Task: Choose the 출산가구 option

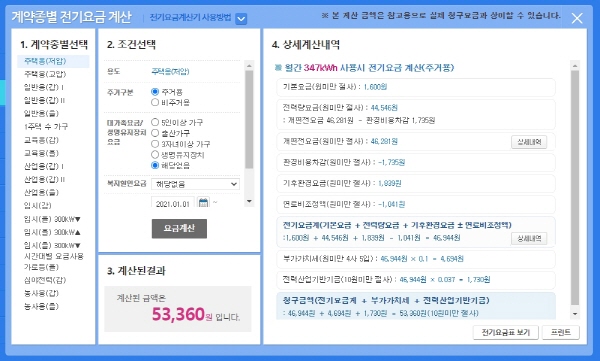Action: pyautogui.click(x=155, y=133)
